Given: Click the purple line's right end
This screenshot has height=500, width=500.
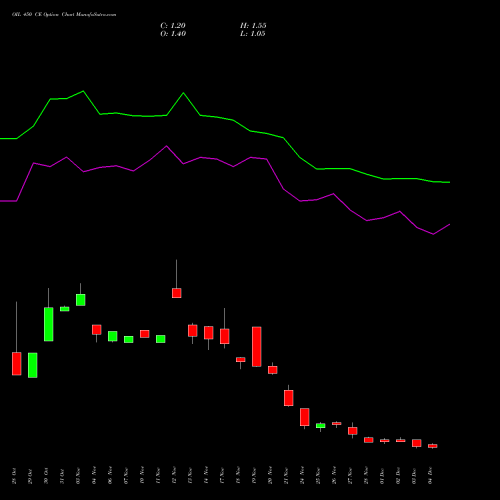Looking at the screenshot, I should pyautogui.click(x=449, y=225).
